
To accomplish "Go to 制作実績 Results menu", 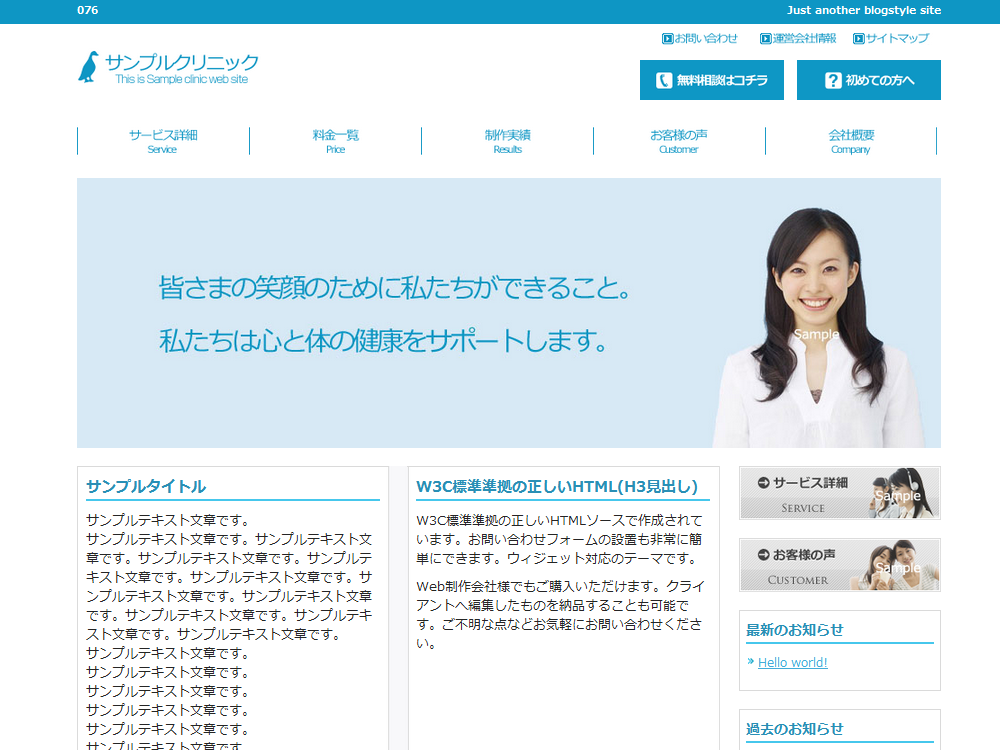I will click(508, 141).
